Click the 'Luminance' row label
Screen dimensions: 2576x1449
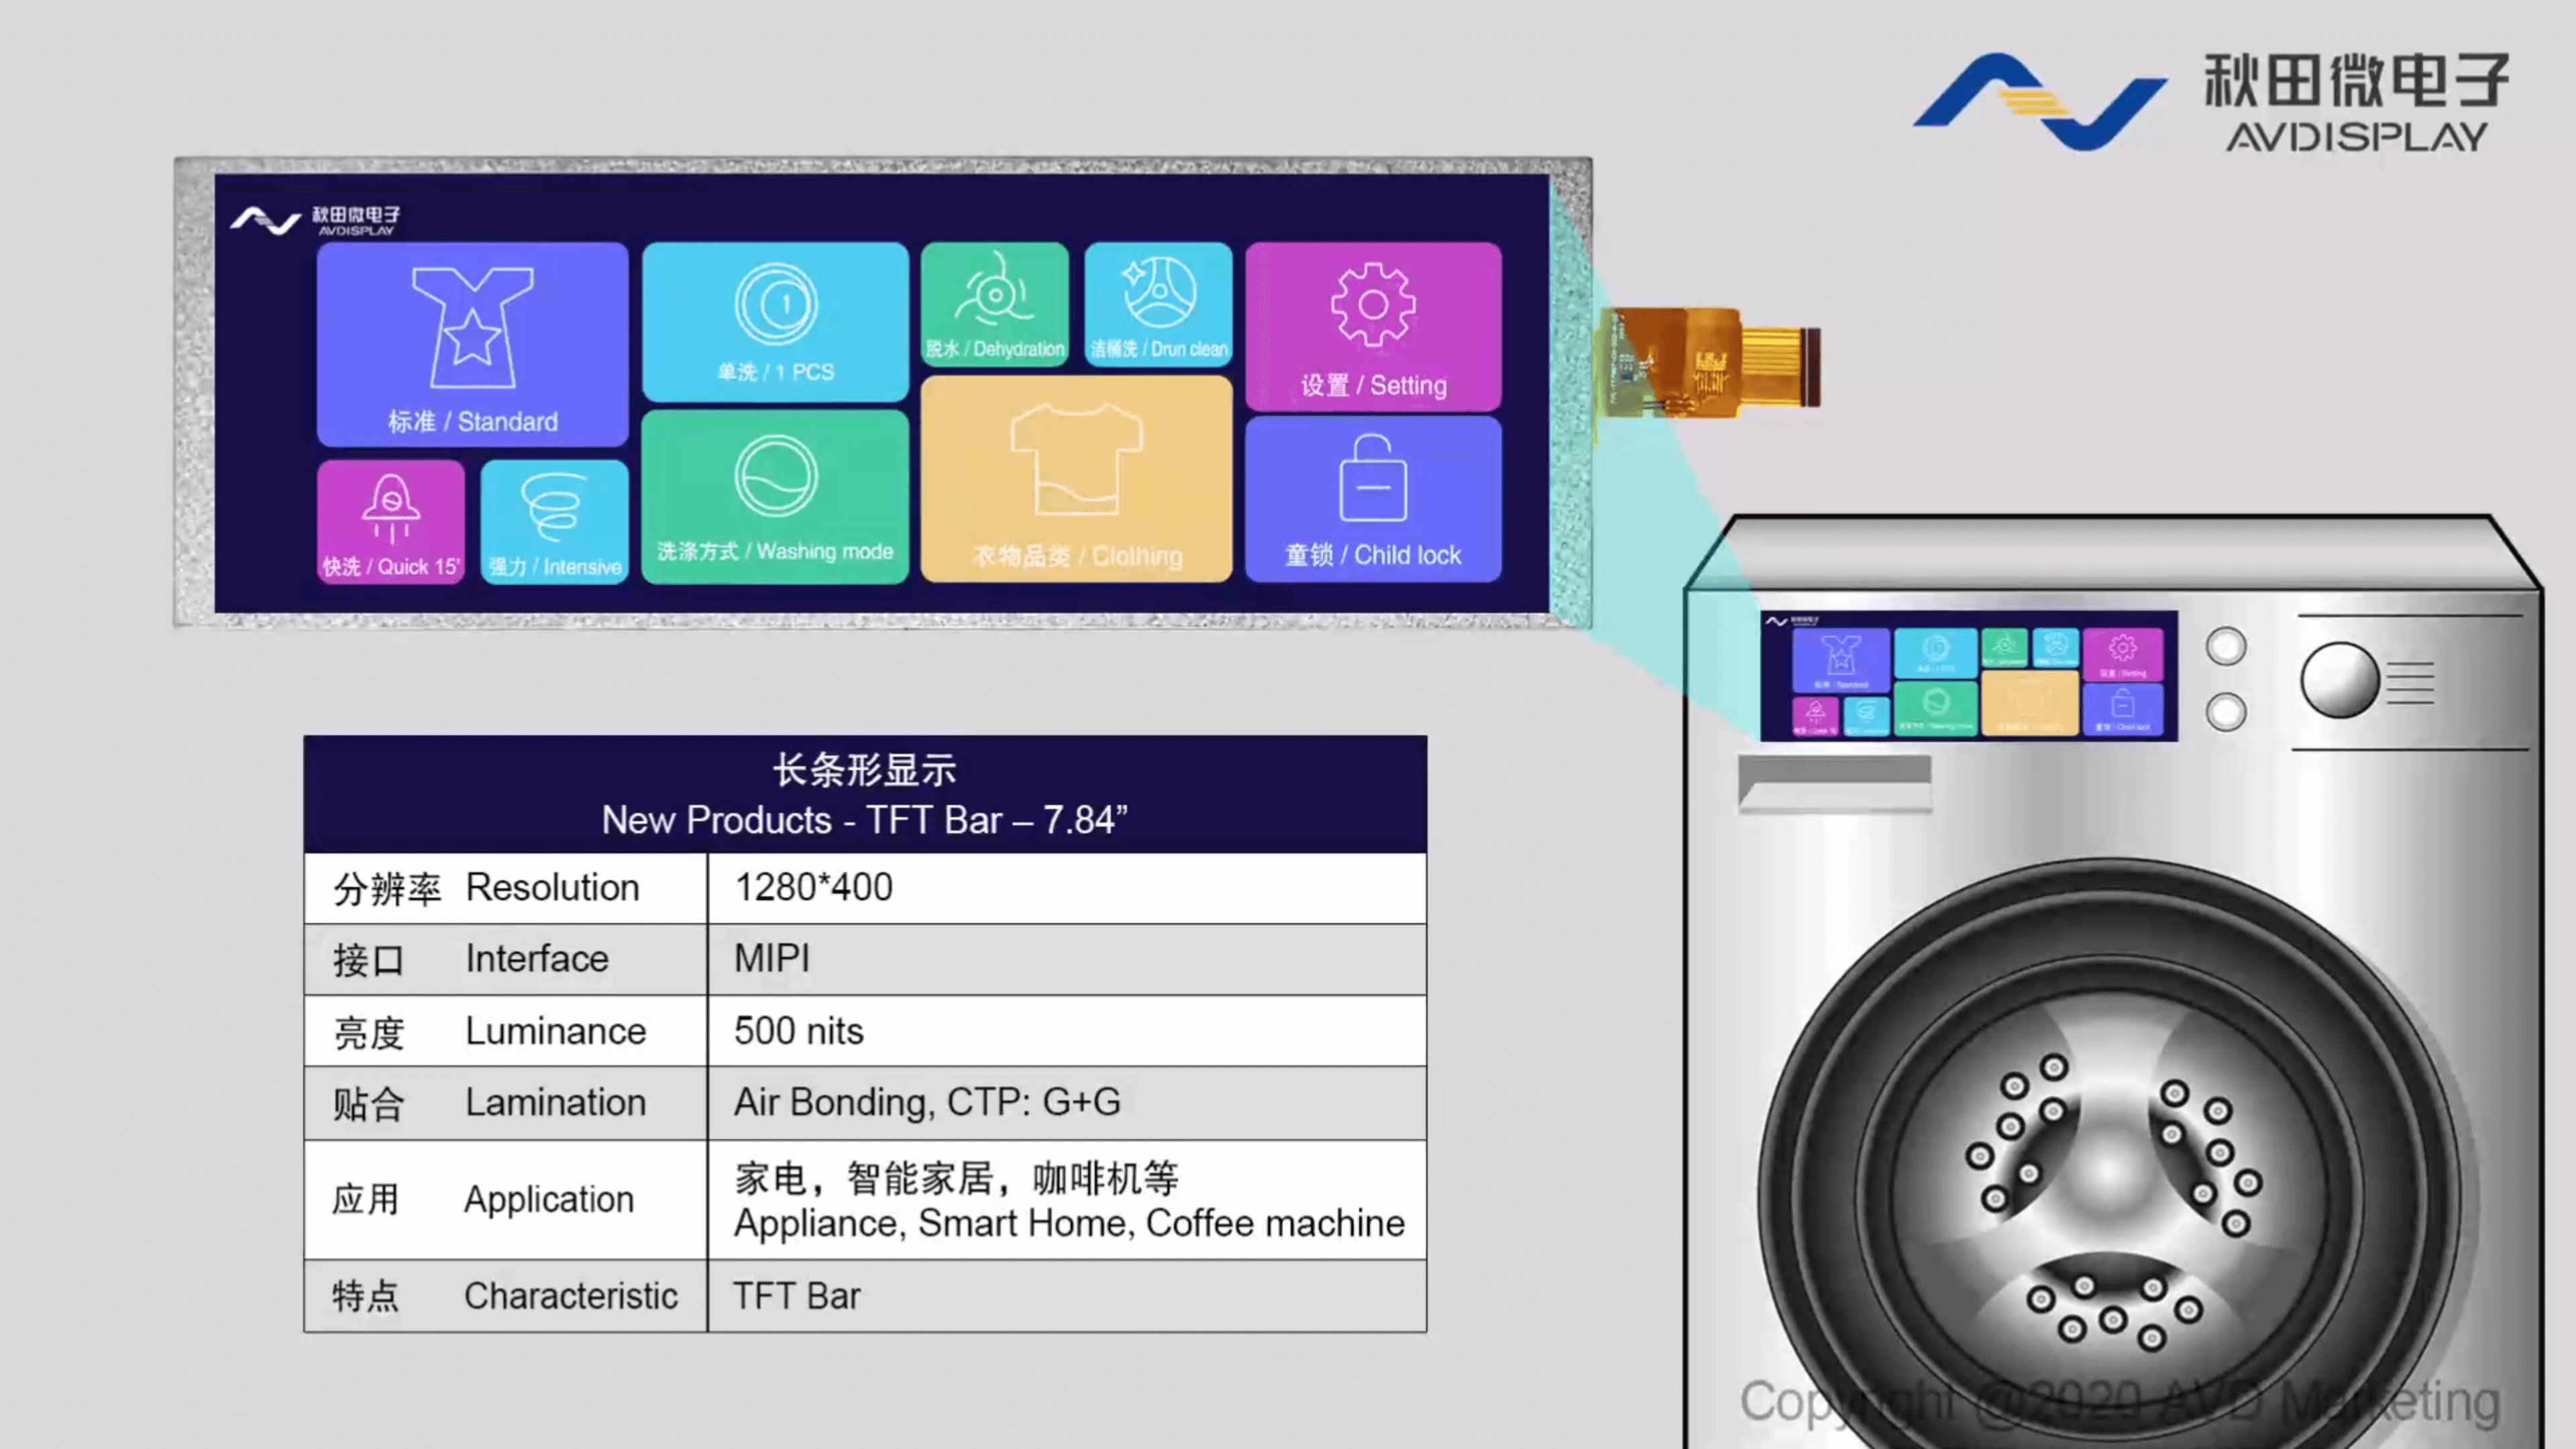tap(556, 1031)
